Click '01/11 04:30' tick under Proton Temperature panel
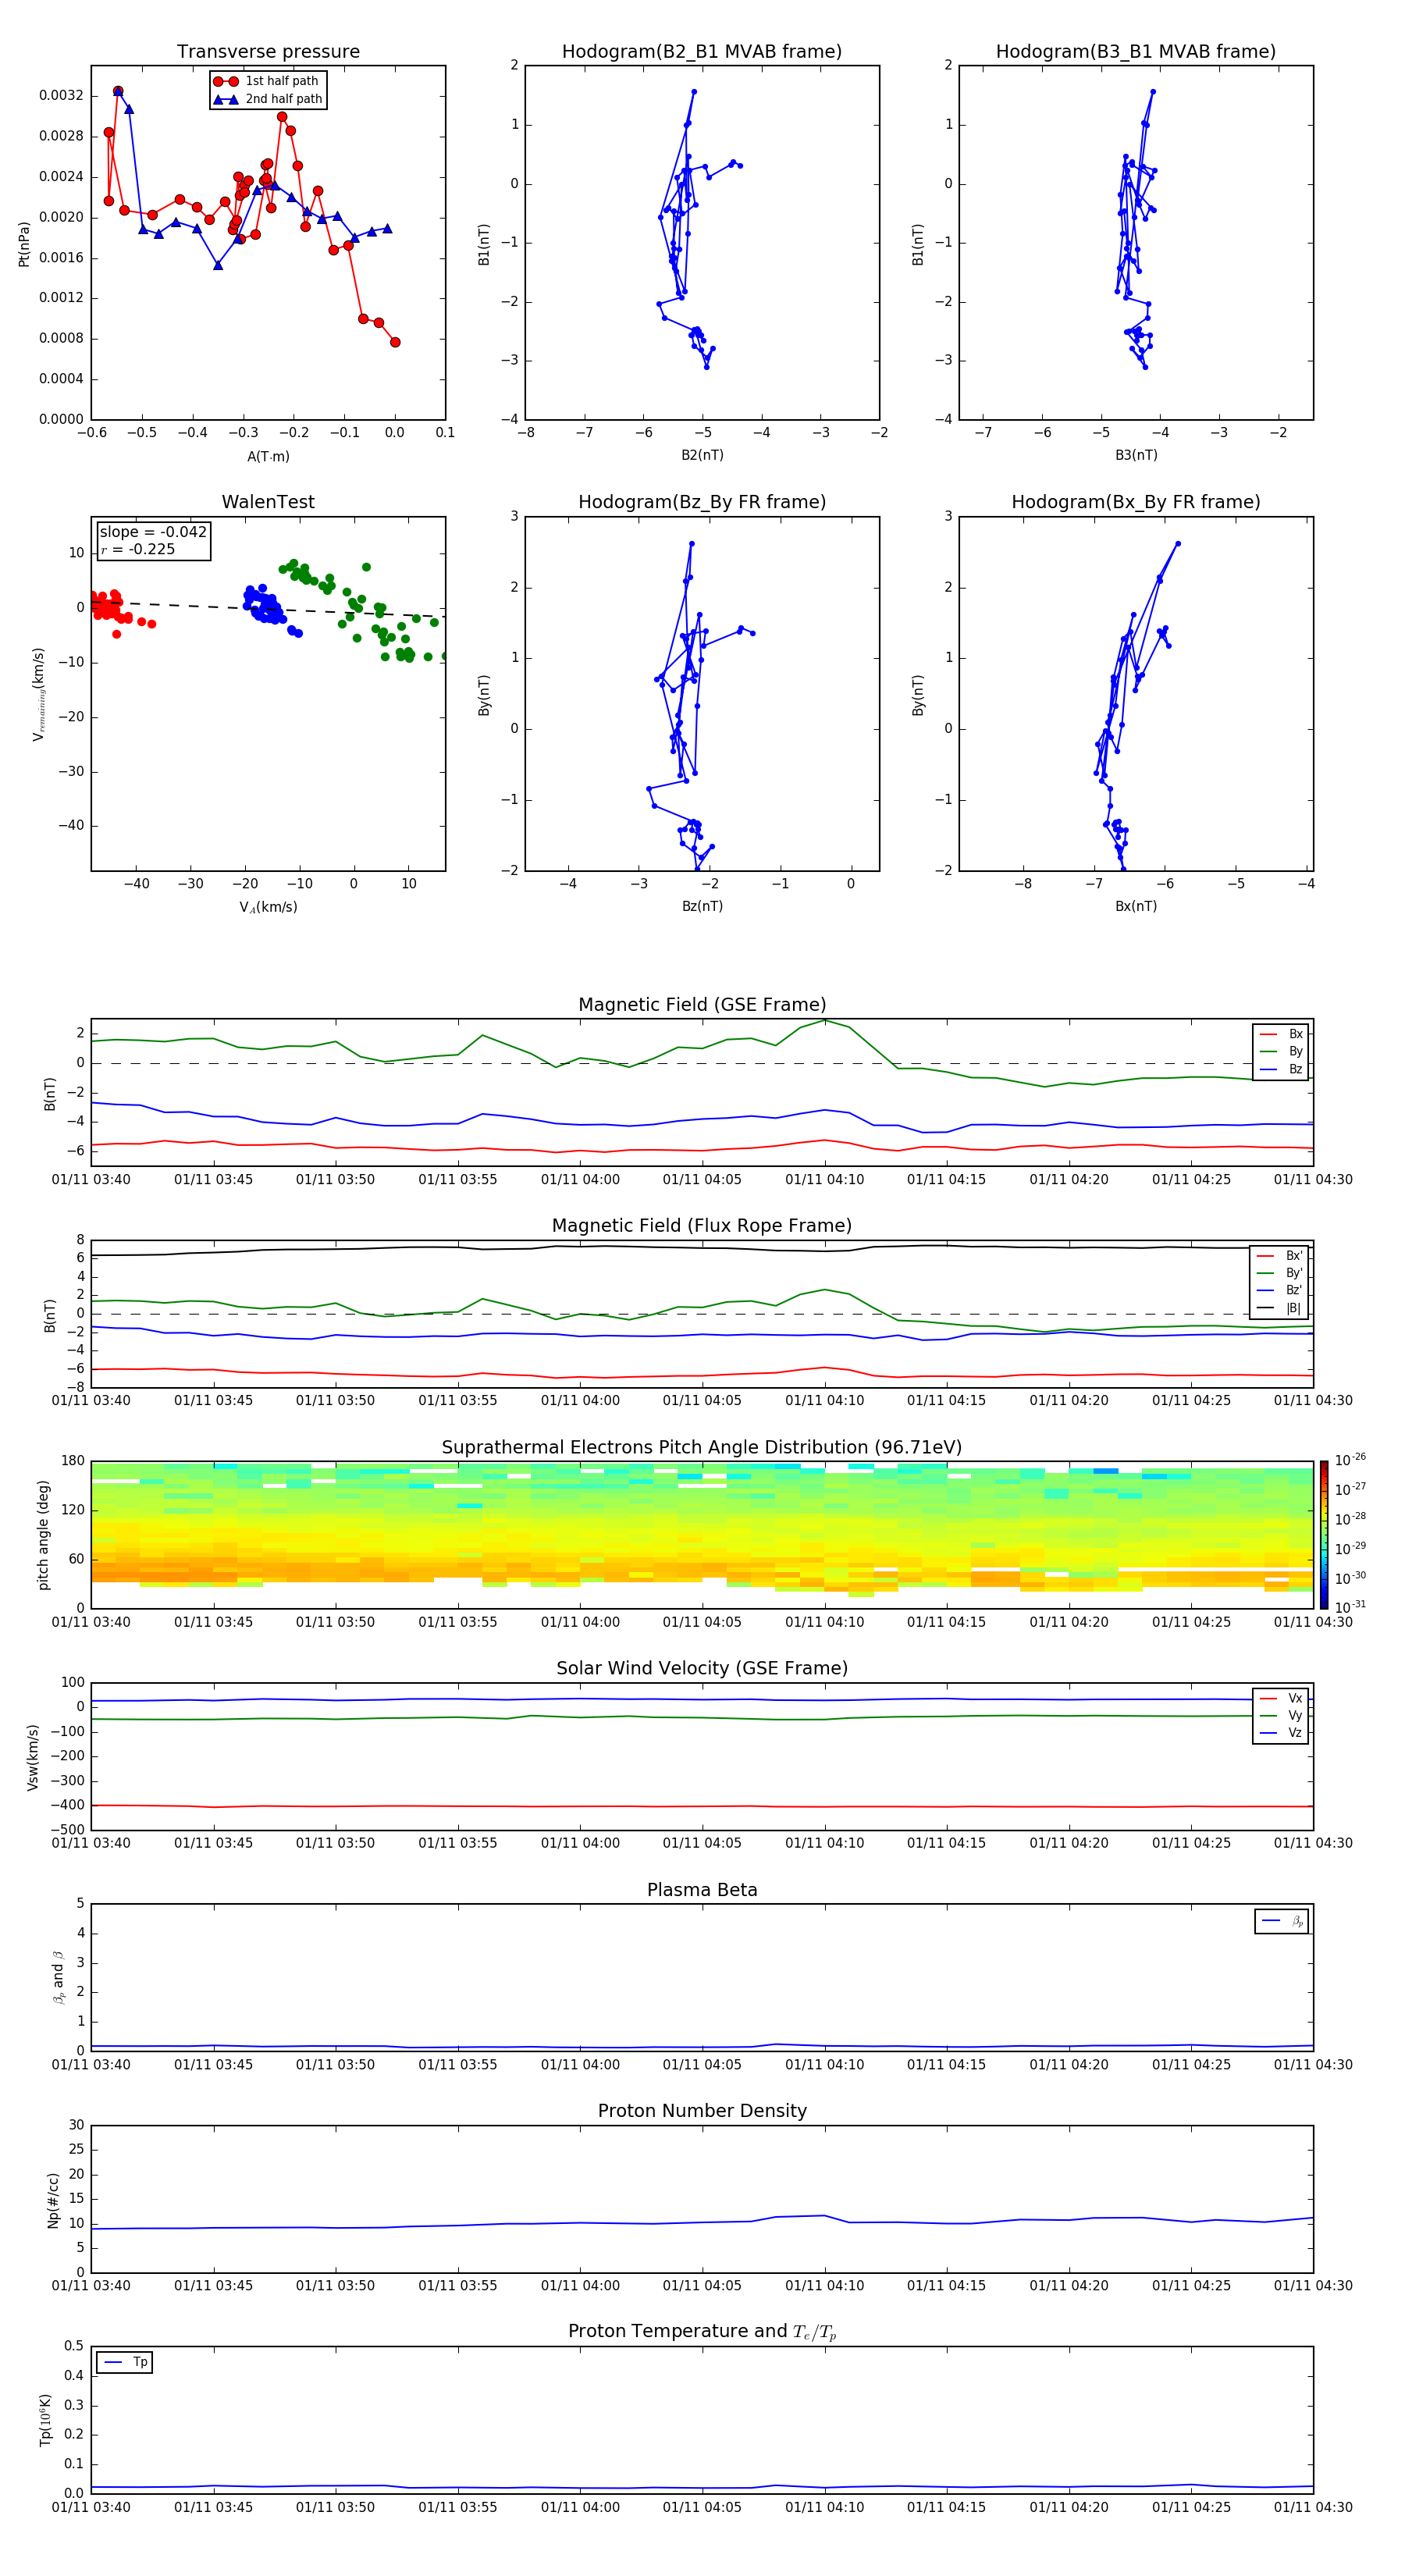 [1313, 2508]
